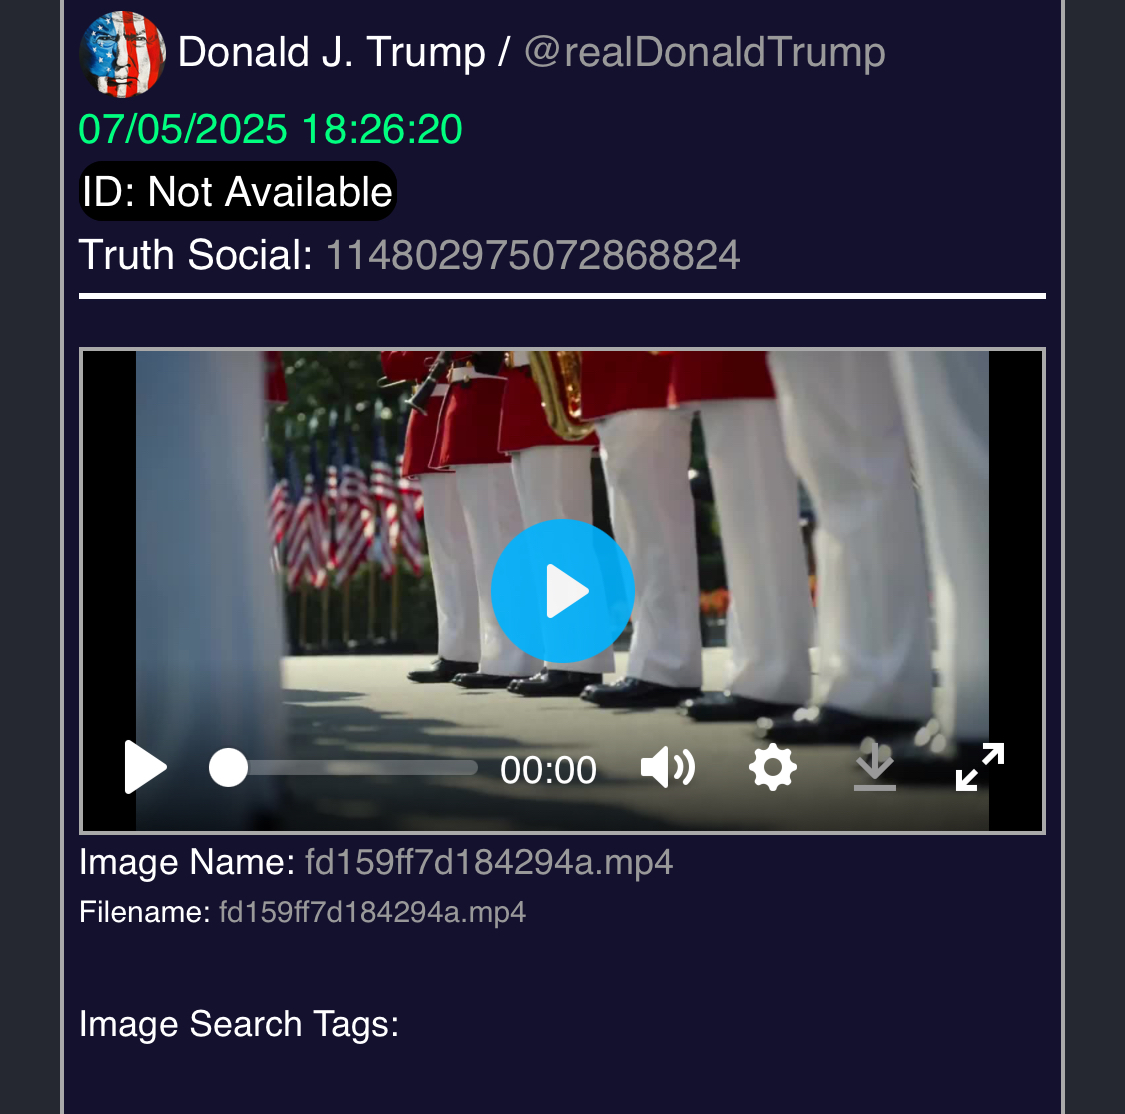Open video settings gear icon

pyautogui.click(x=773, y=768)
